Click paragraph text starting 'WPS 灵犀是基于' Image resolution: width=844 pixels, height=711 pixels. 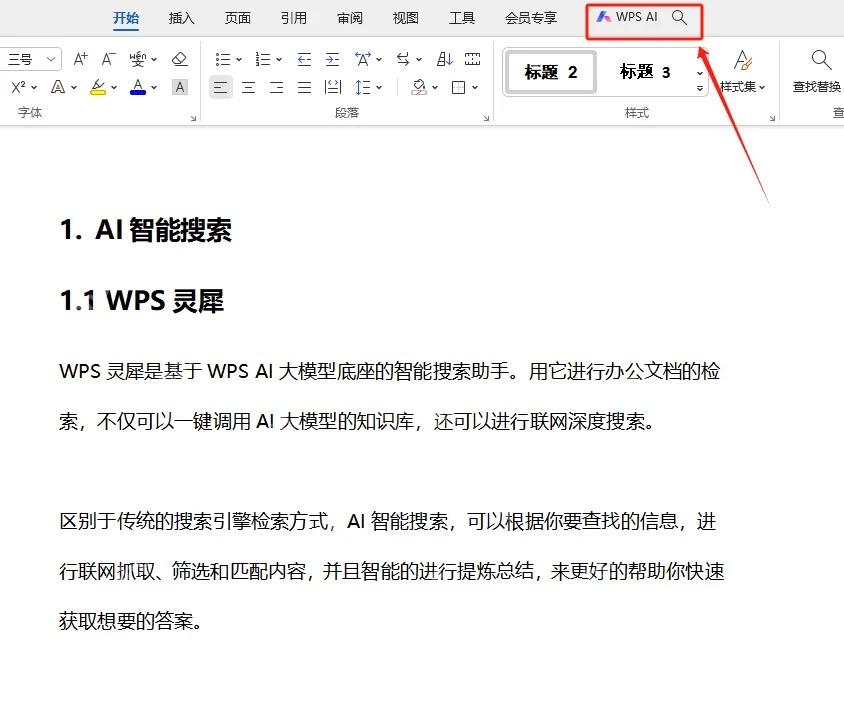pos(390,396)
